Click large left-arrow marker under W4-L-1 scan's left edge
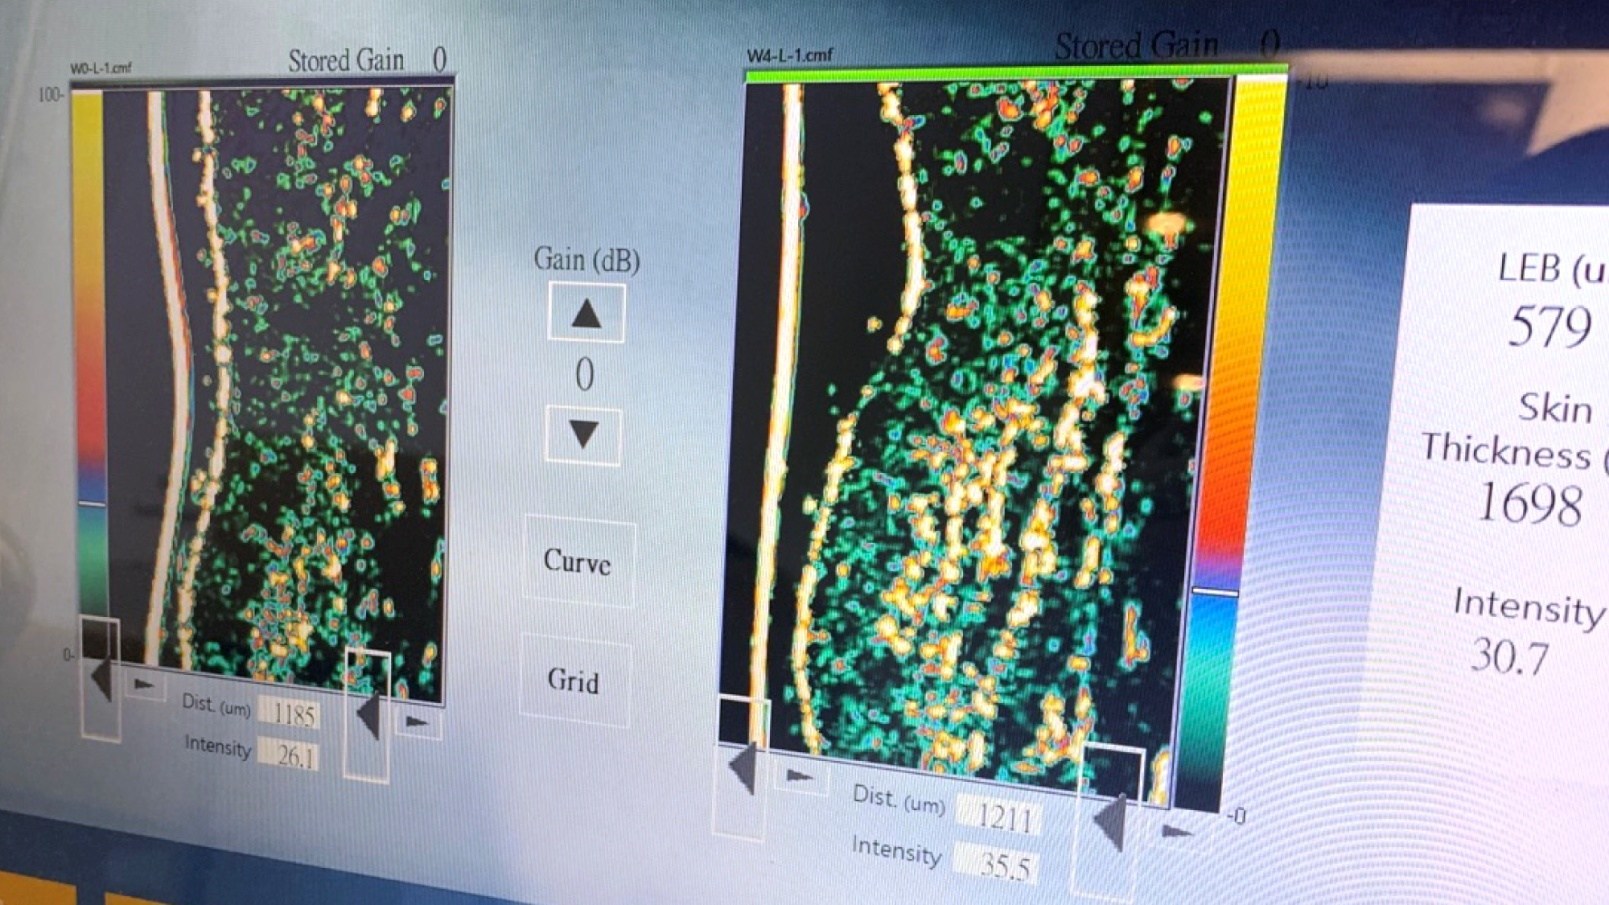 [742, 768]
